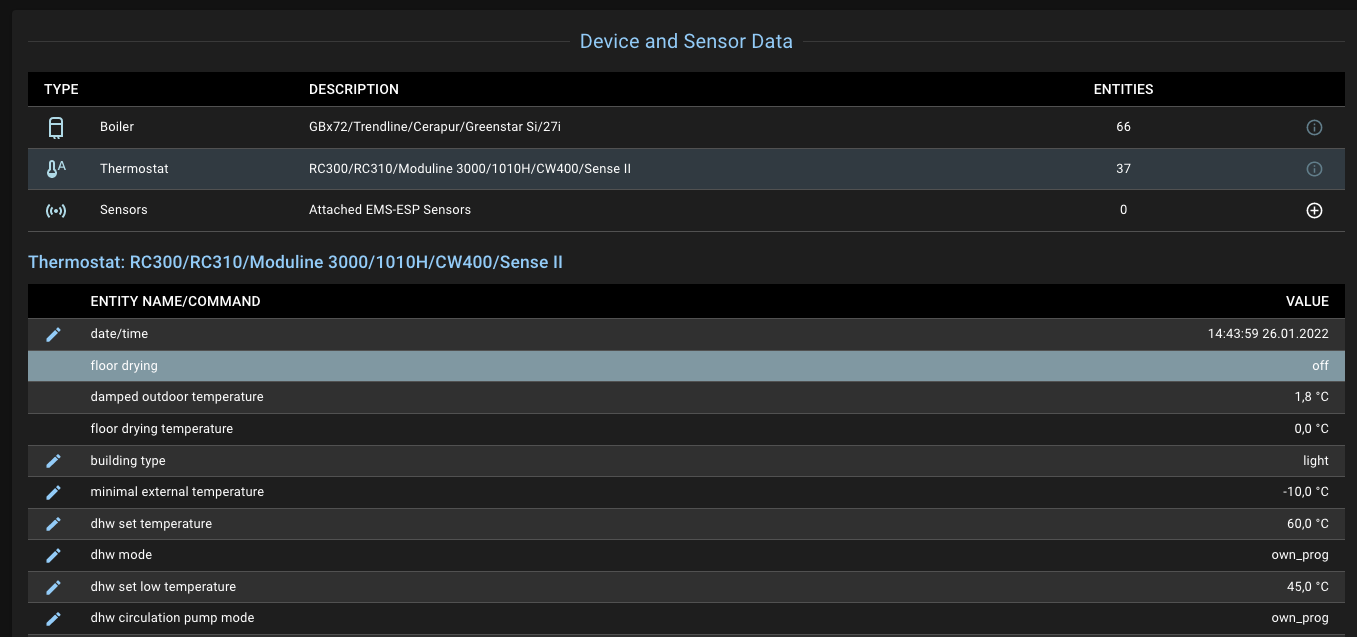The image size is (1357, 637).
Task: Click the Sensors antenna icon
Action: coord(56,210)
